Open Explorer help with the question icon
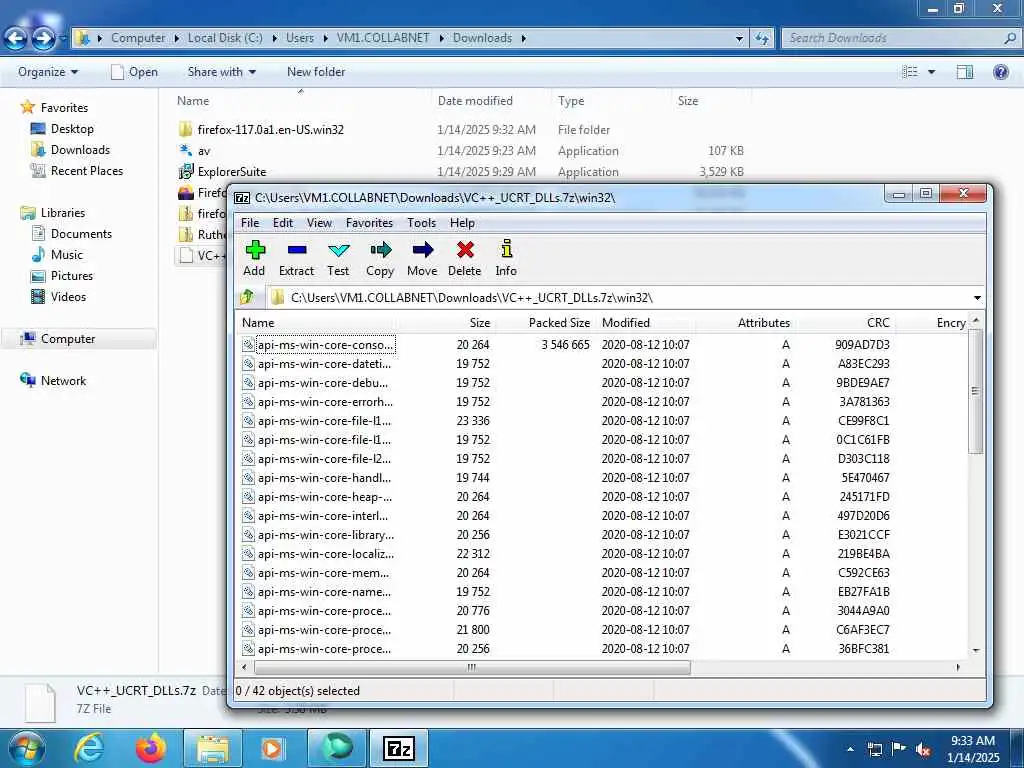Viewport: 1024px width, 768px height. 1000,72
